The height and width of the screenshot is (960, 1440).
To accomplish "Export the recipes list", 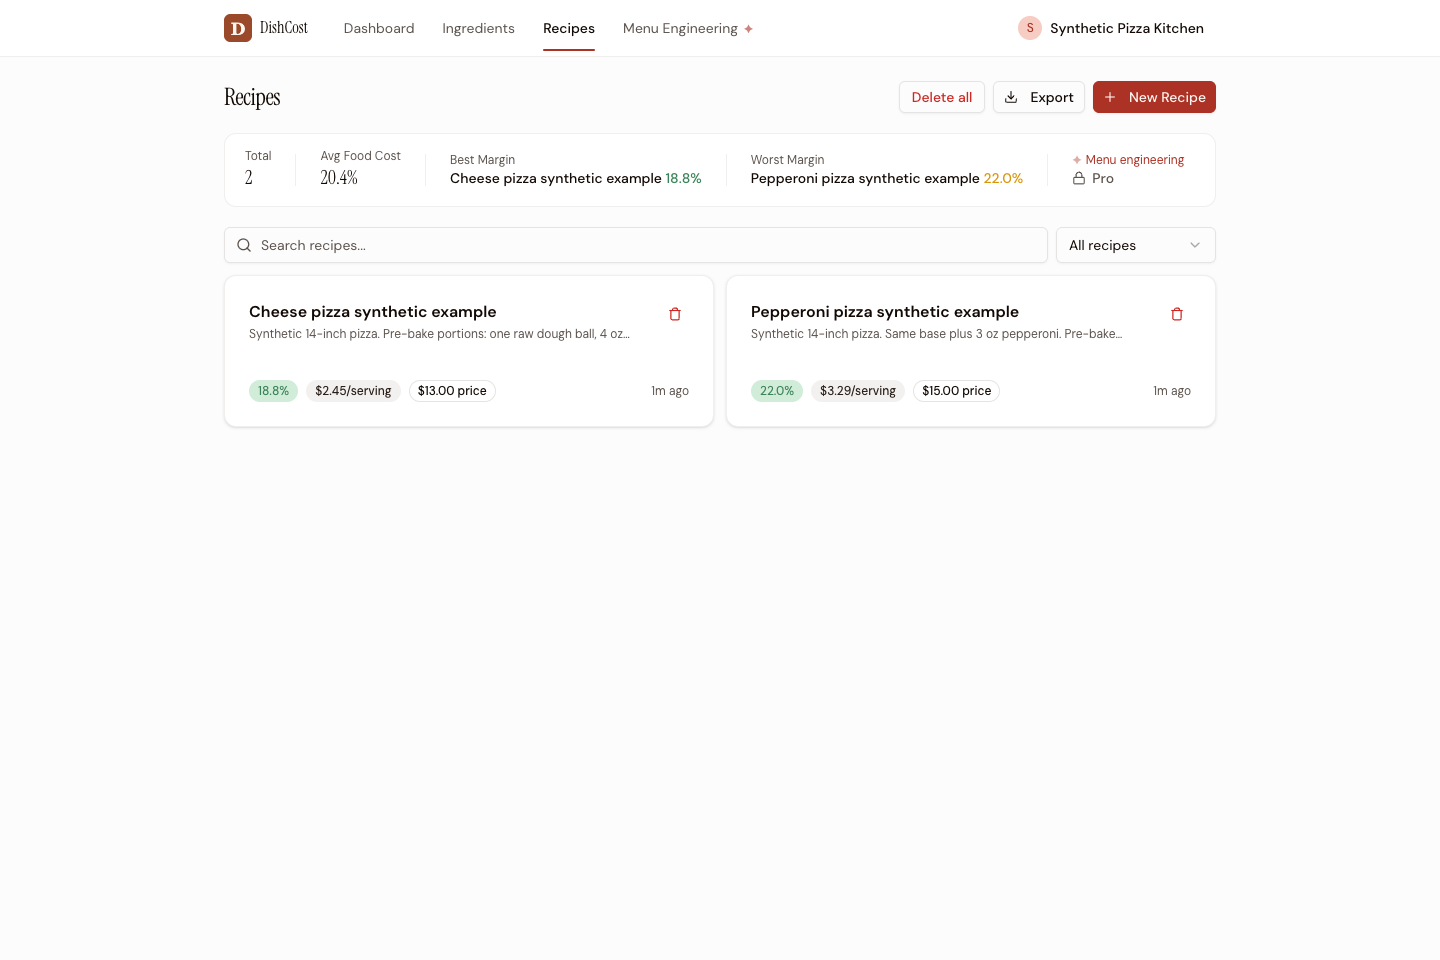I will (1039, 97).
